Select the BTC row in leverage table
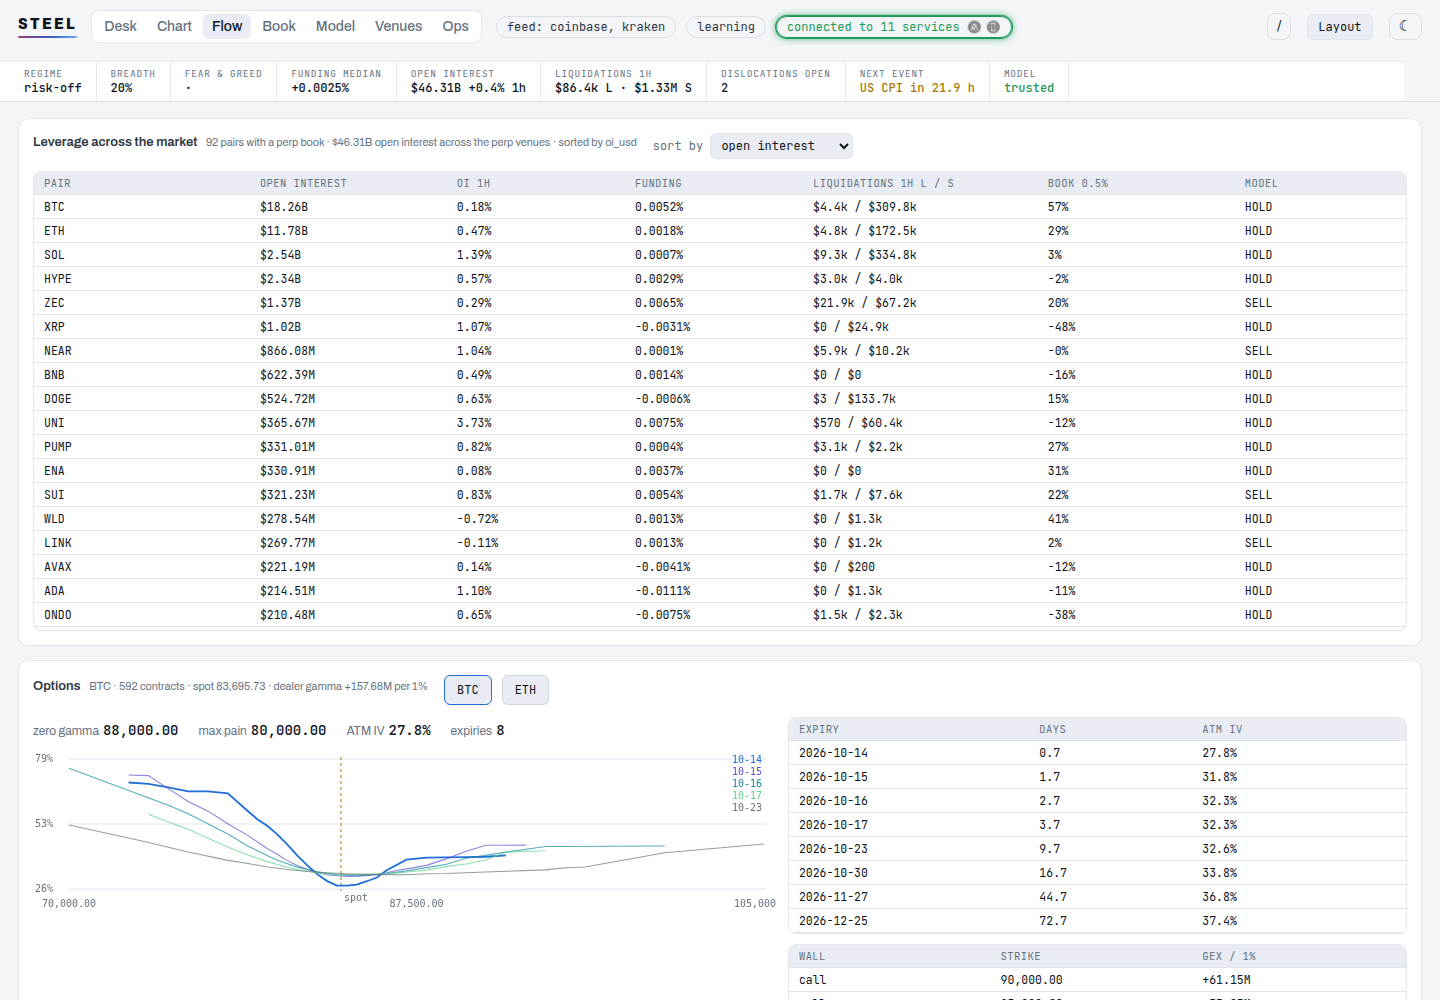 click(720, 207)
